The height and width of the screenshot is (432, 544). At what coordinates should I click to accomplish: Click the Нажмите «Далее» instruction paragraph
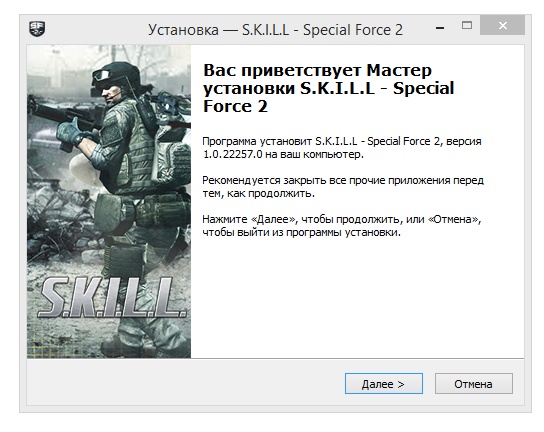342,226
